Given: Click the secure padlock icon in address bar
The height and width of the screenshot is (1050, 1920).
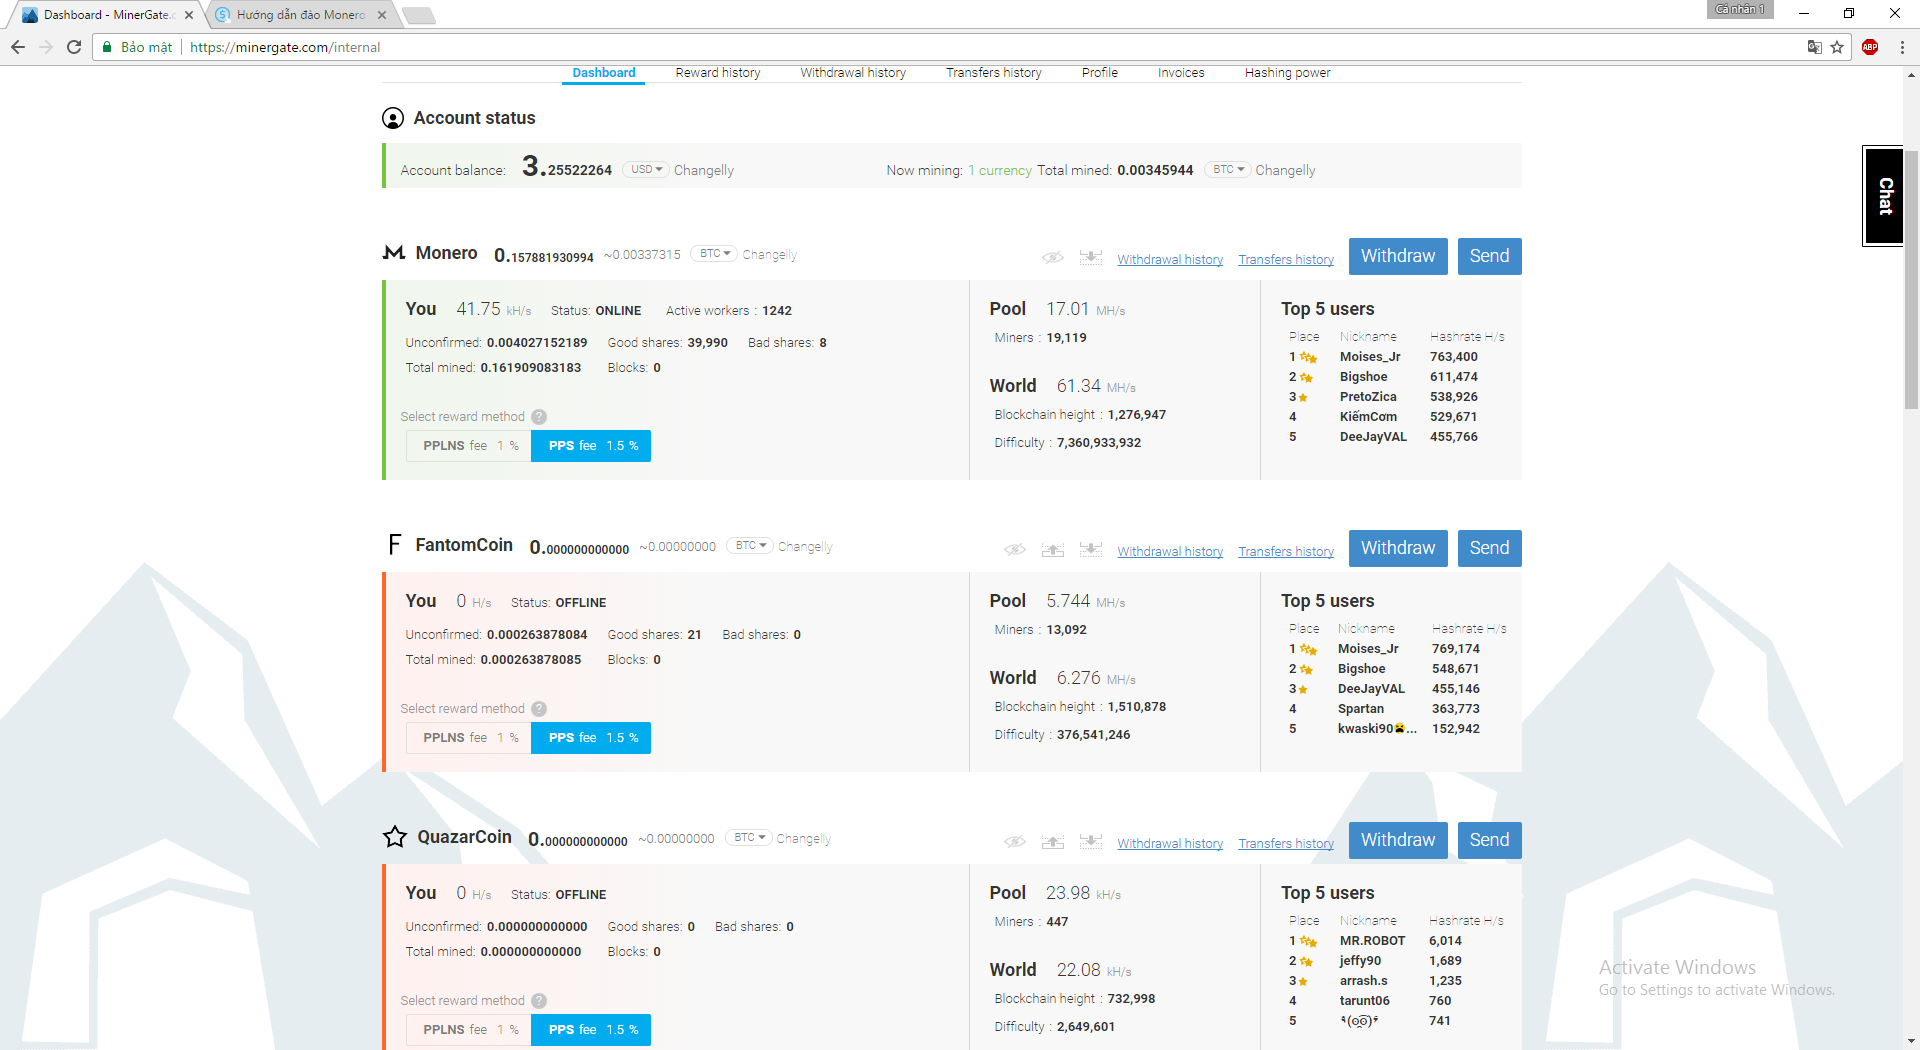Looking at the screenshot, I should pyautogui.click(x=107, y=47).
